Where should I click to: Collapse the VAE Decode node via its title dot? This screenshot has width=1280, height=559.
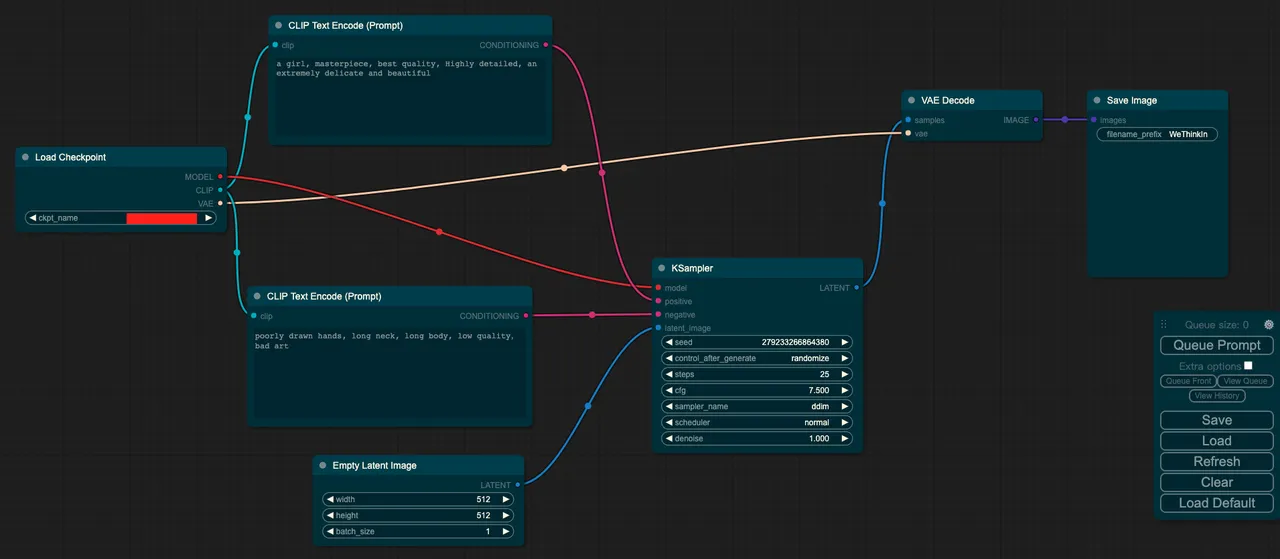(911, 100)
